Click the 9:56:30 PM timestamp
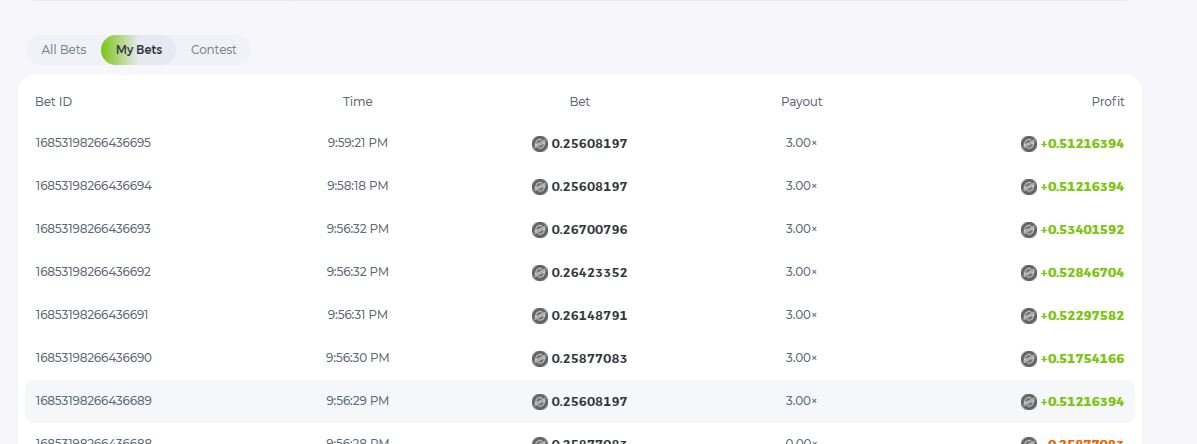 pyautogui.click(x=357, y=358)
